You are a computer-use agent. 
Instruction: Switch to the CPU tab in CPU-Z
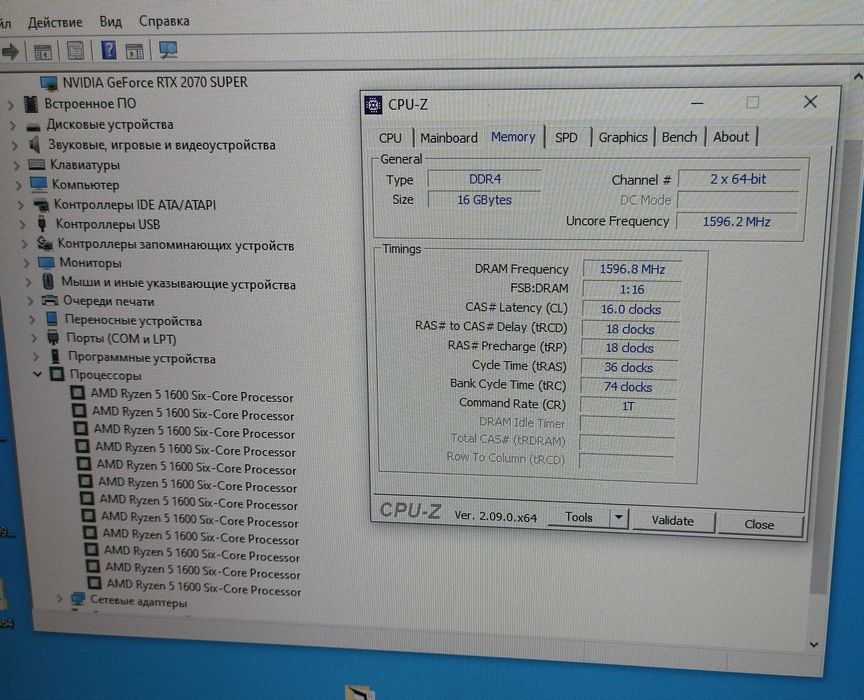pyautogui.click(x=390, y=138)
